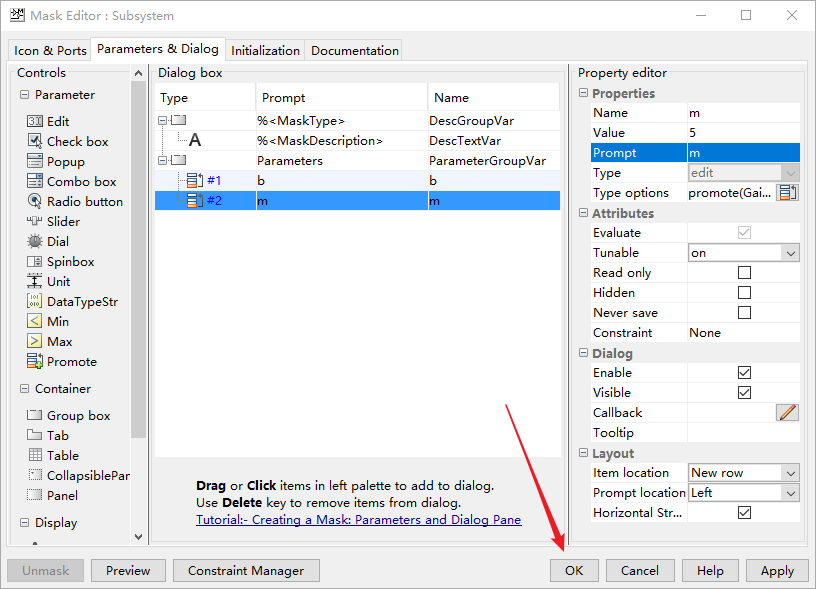Collapse the Display controls section
Viewport: 816px width, 589px height.
click(24, 522)
